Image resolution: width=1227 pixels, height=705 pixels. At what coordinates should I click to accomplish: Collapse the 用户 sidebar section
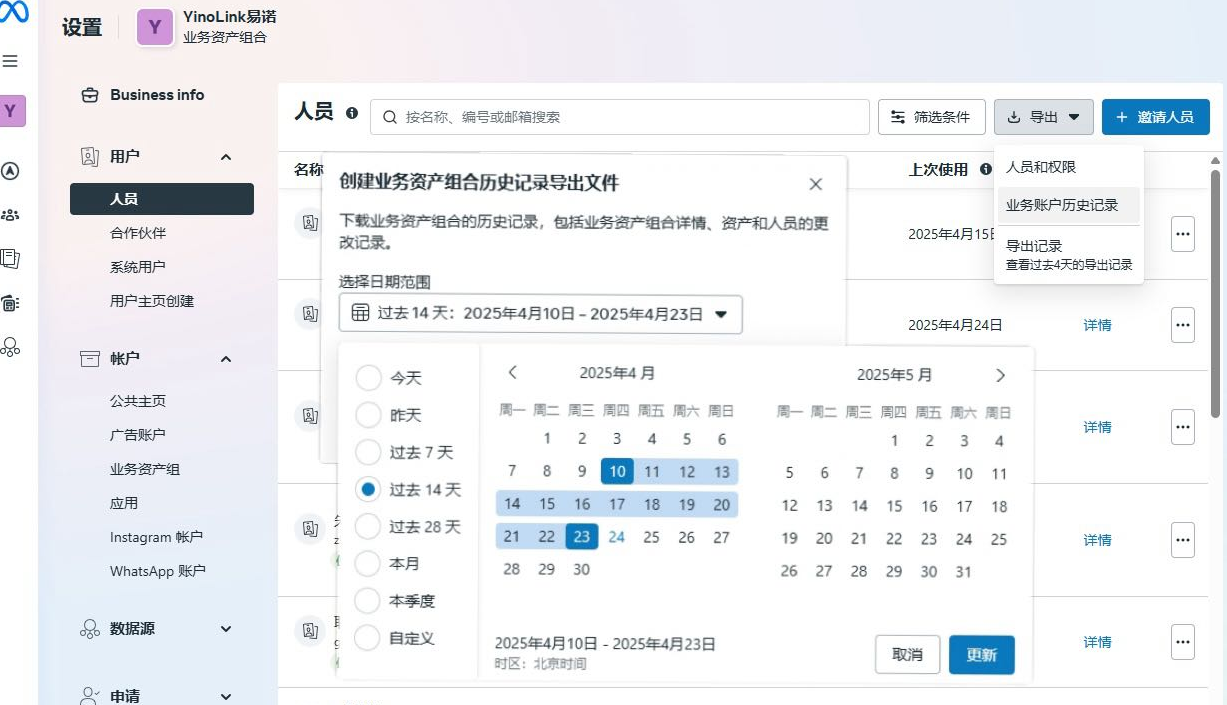pos(226,157)
